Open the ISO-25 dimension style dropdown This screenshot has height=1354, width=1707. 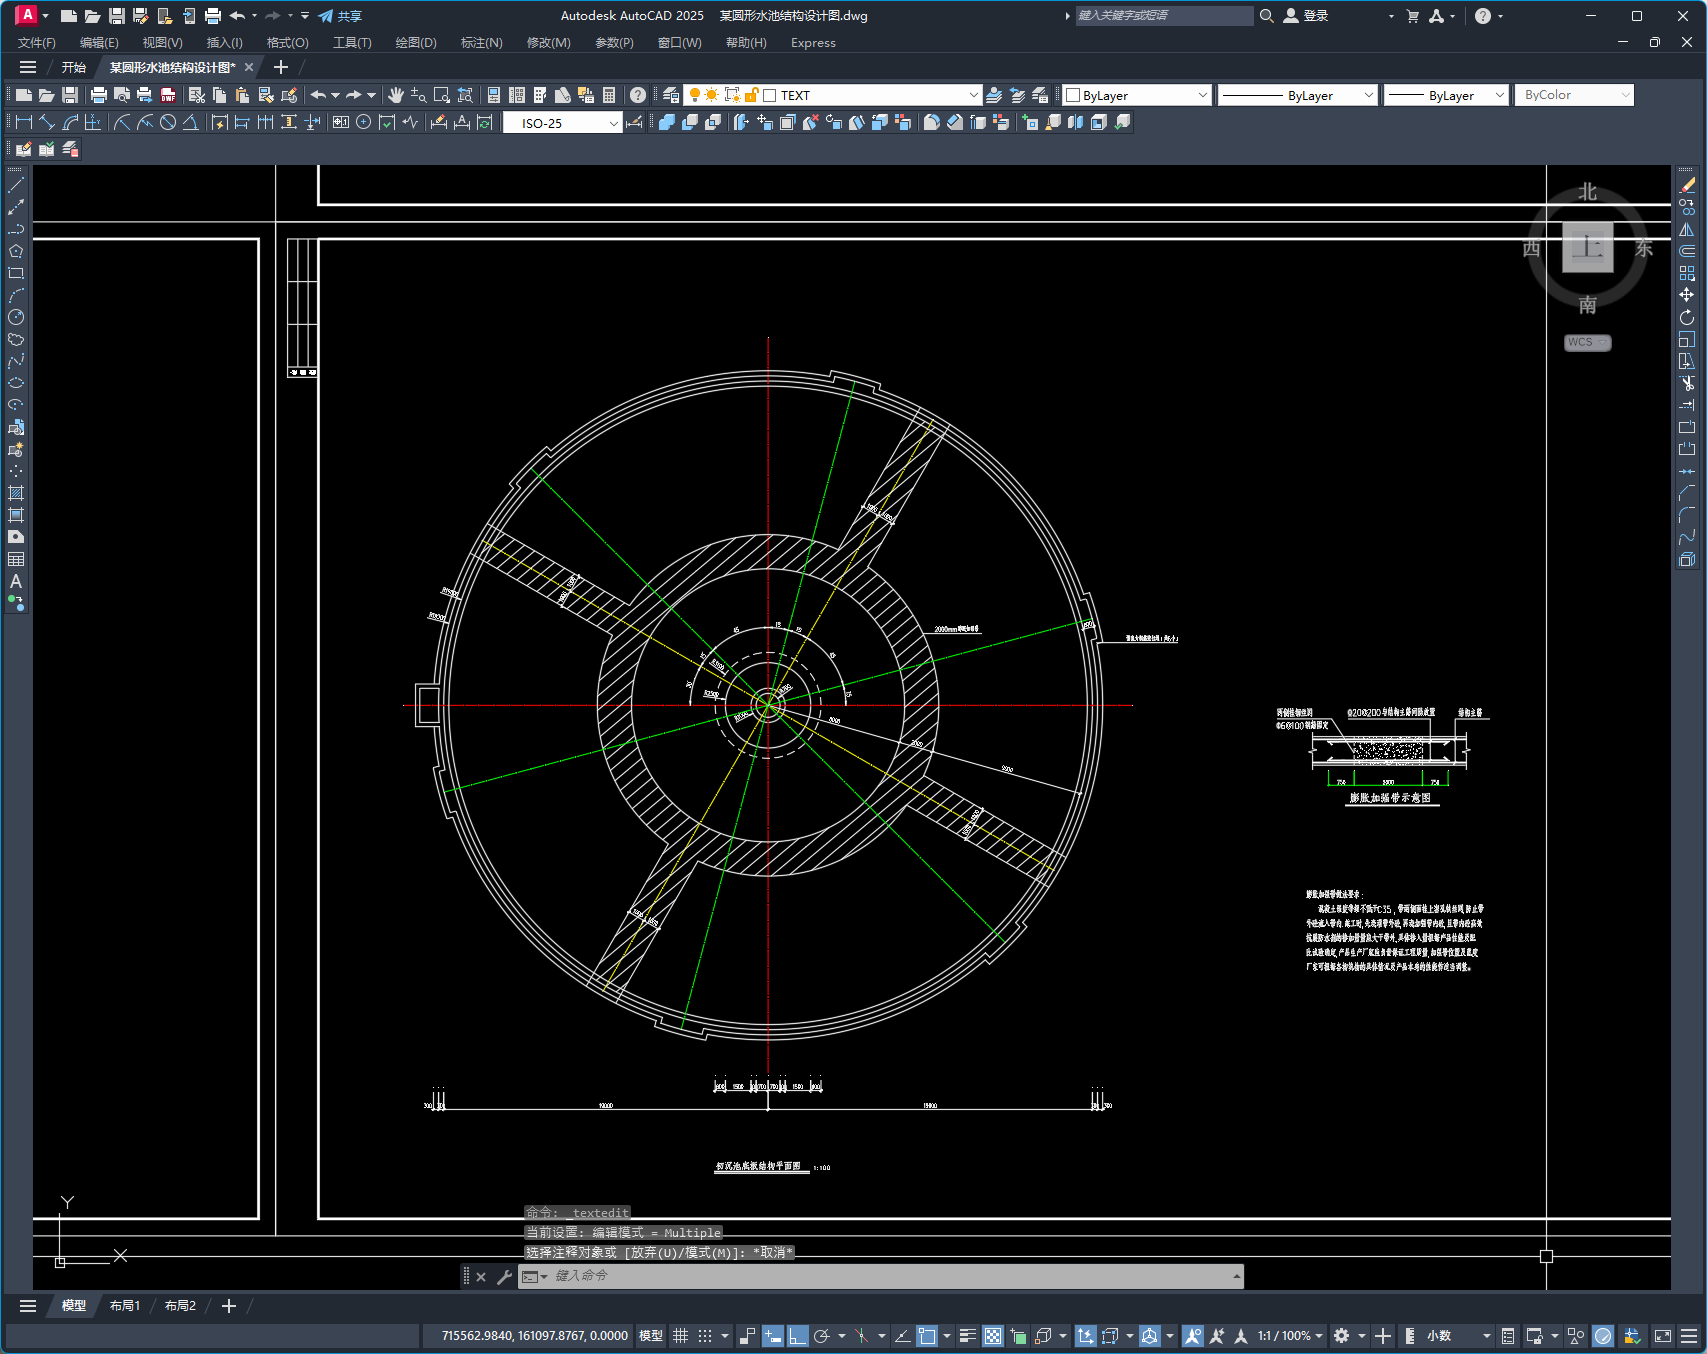pos(613,123)
